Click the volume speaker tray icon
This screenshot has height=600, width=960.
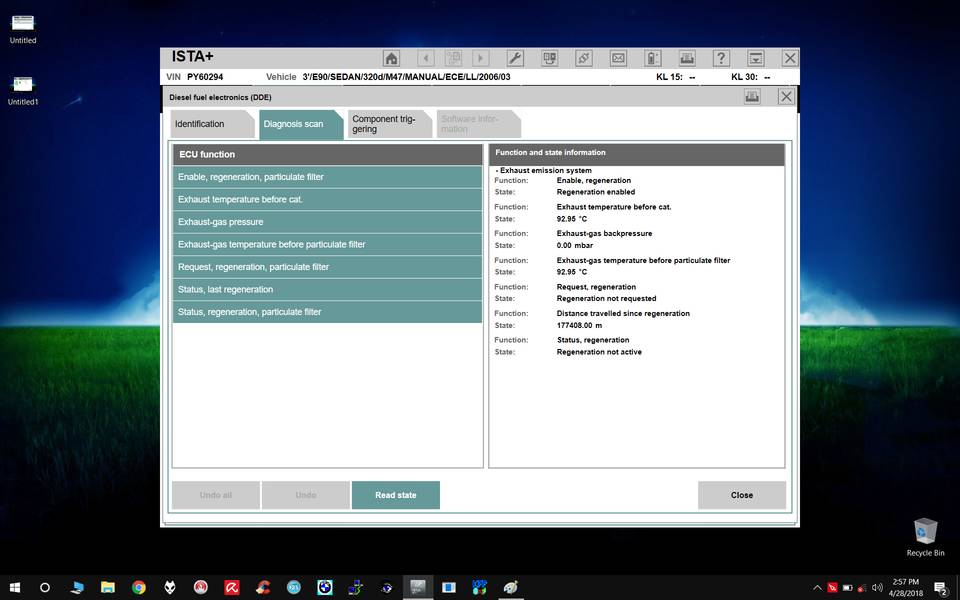click(x=877, y=588)
